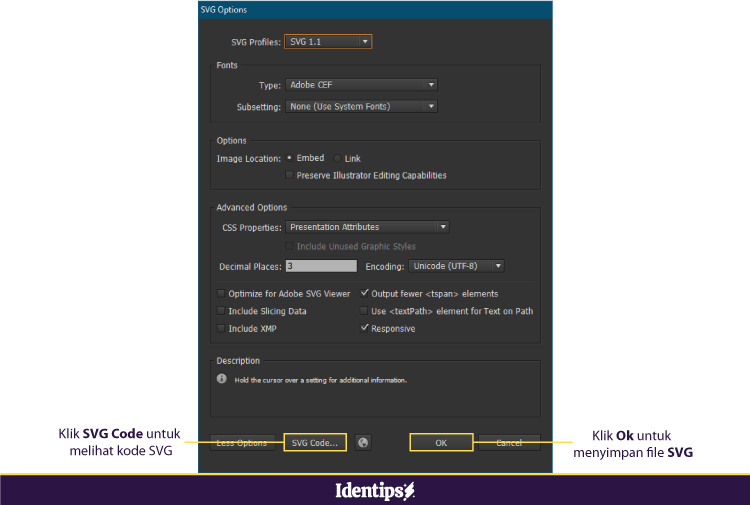Enable textPath element for Text on Path
The width and height of the screenshot is (750, 505).
(x=364, y=311)
